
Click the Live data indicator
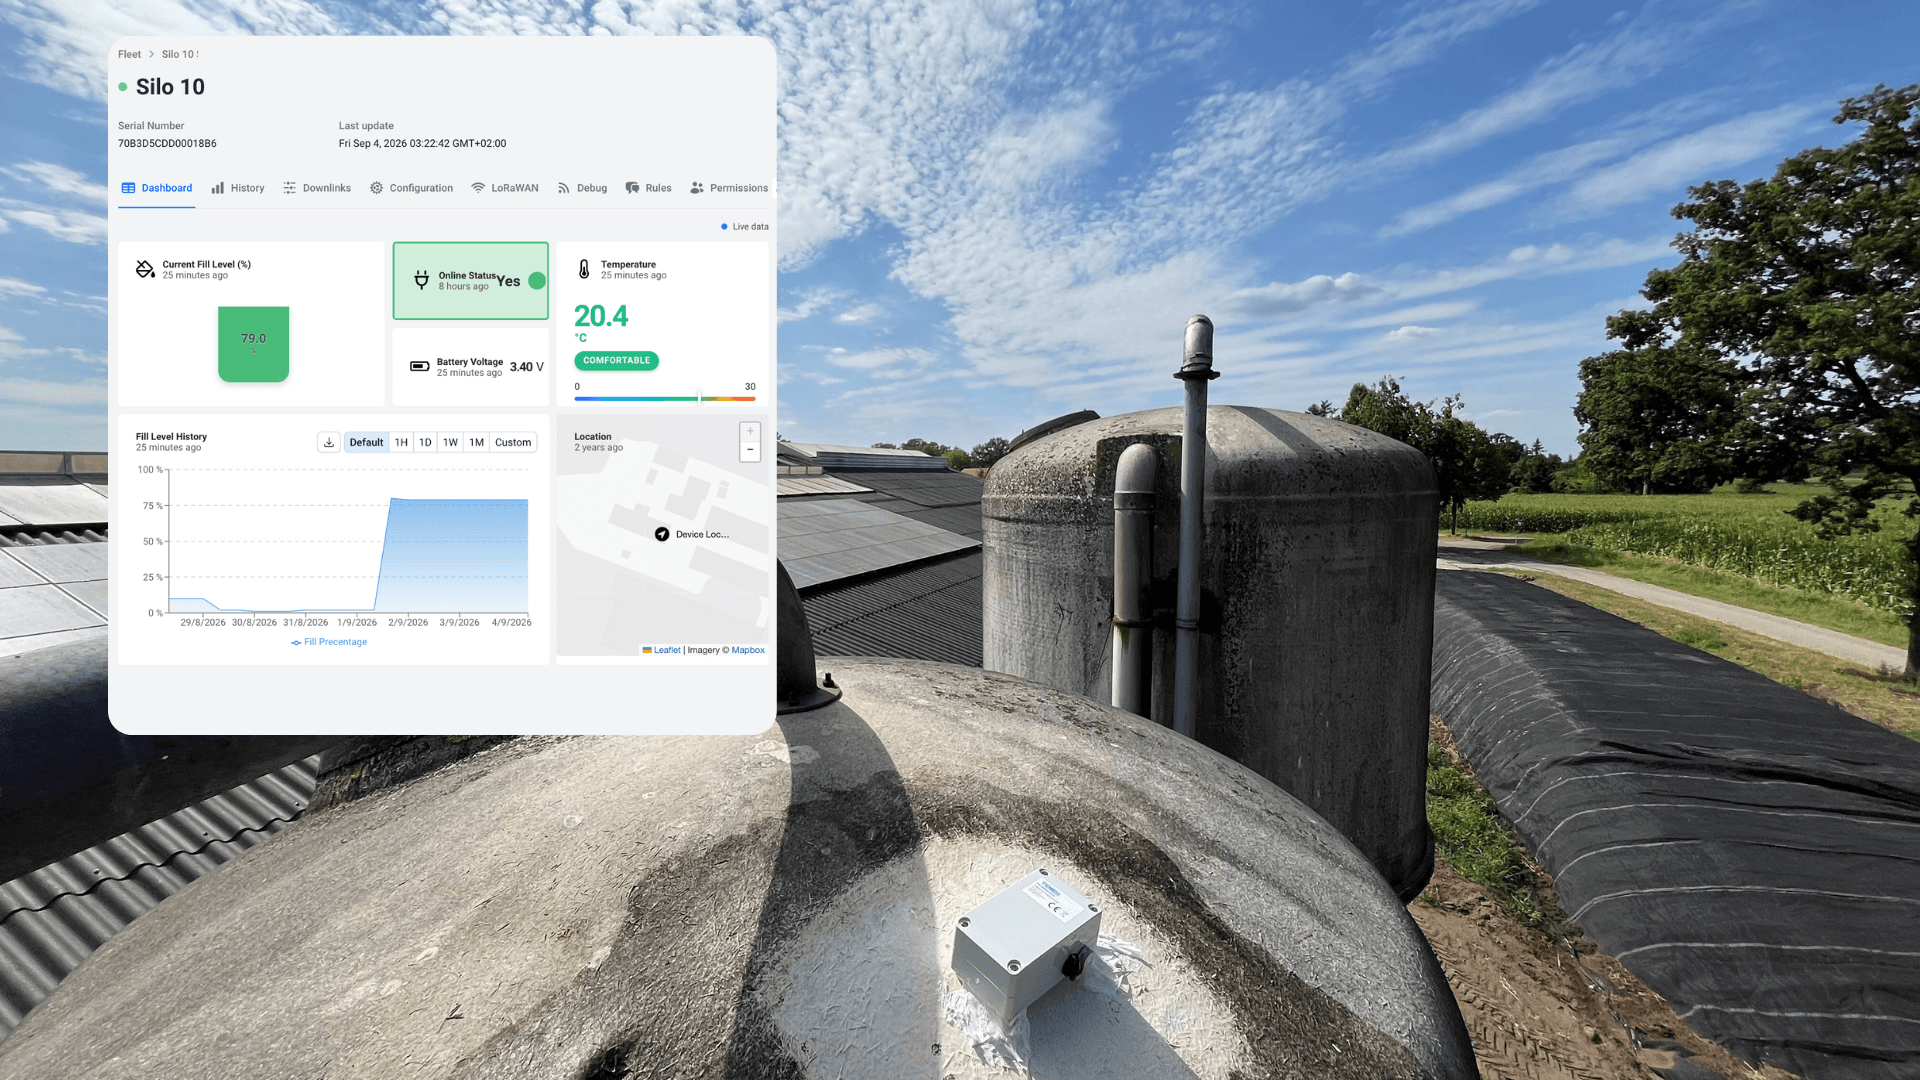tap(745, 227)
